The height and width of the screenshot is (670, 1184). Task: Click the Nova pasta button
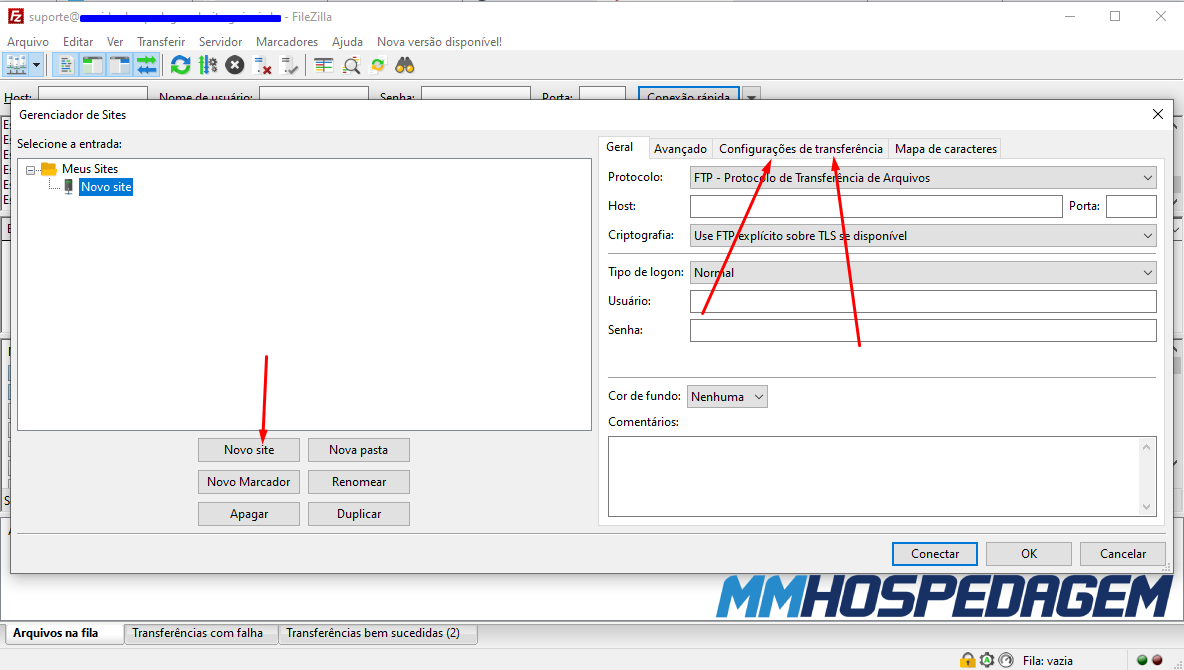click(359, 450)
